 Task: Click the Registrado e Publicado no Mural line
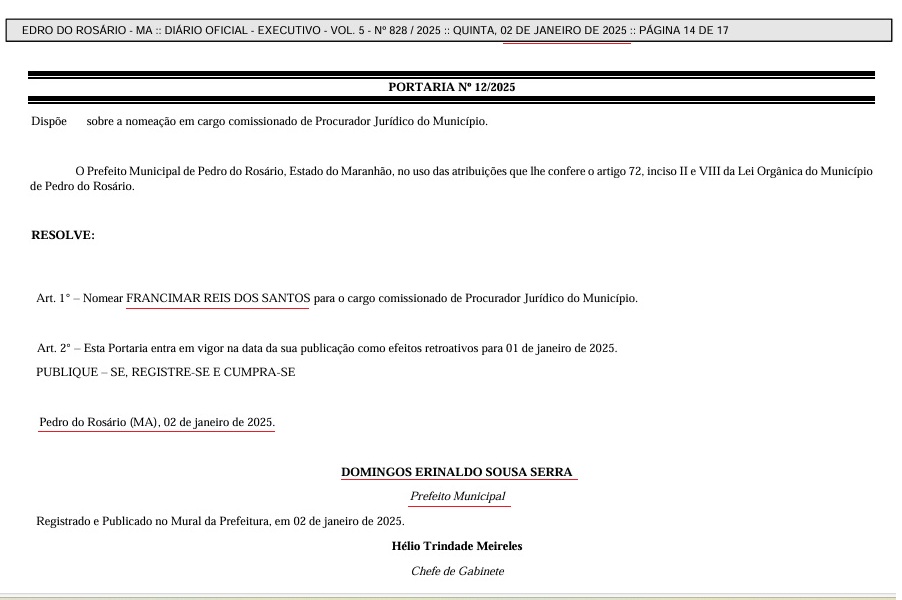[x=220, y=521]
